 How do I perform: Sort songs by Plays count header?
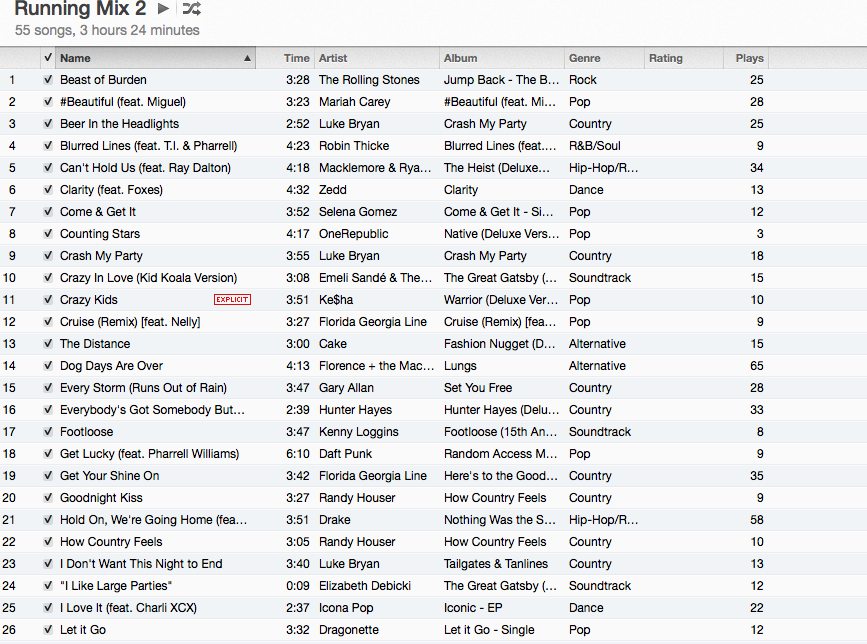coord(749,58)
